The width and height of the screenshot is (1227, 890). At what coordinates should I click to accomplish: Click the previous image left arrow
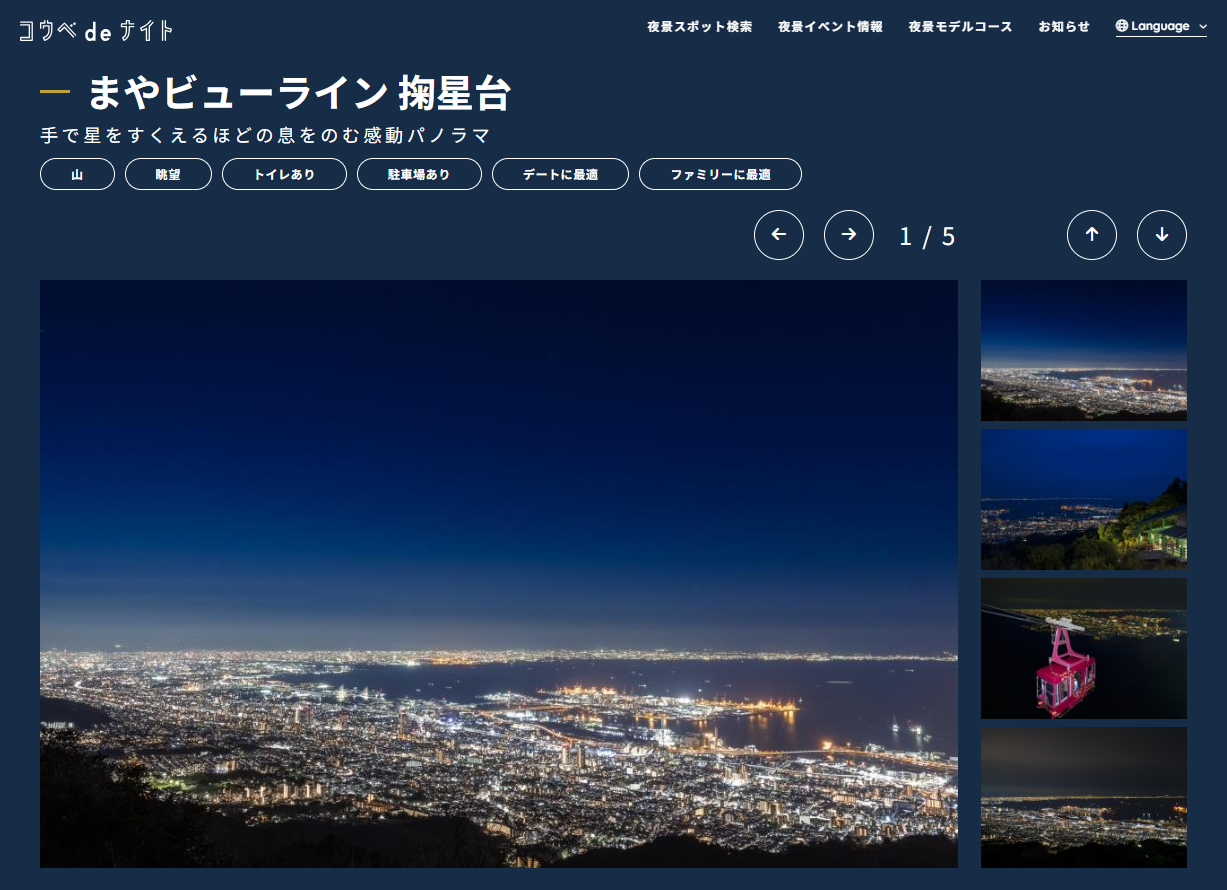pyautogui.click(x=778, y=235)
